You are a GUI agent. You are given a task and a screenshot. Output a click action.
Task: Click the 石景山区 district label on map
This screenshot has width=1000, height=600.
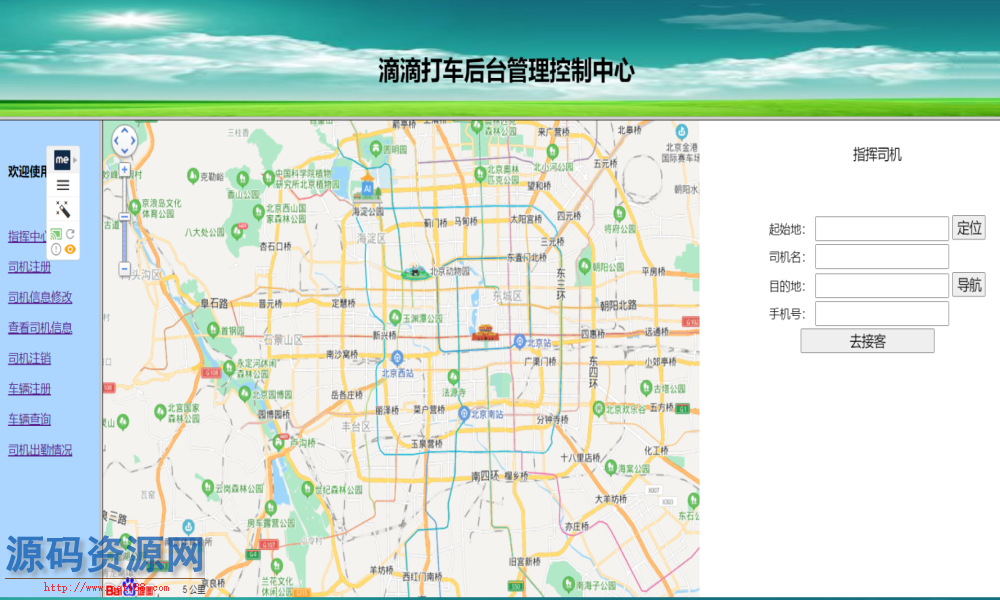283,340
